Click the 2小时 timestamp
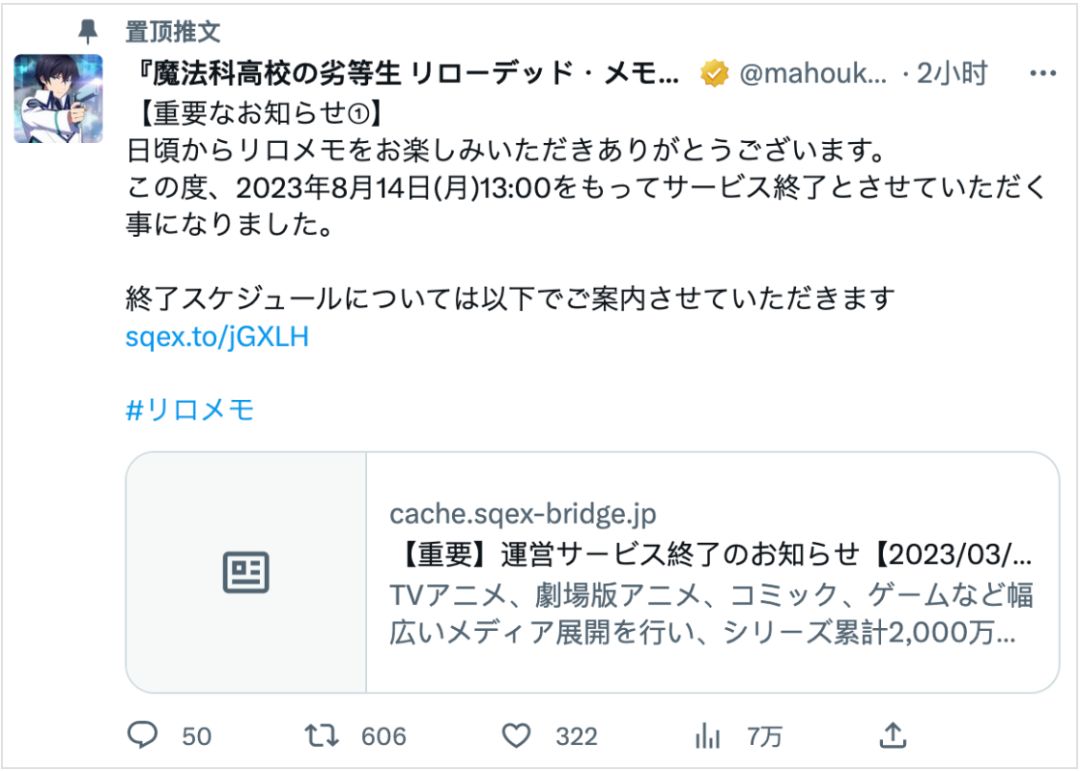 click(x=952, y=73)
